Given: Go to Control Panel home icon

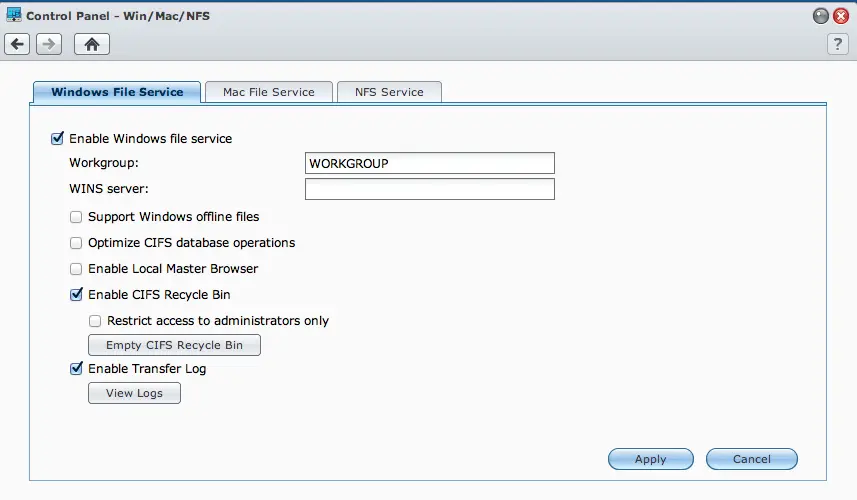Looking at the screenshot, I should [92, 44].
